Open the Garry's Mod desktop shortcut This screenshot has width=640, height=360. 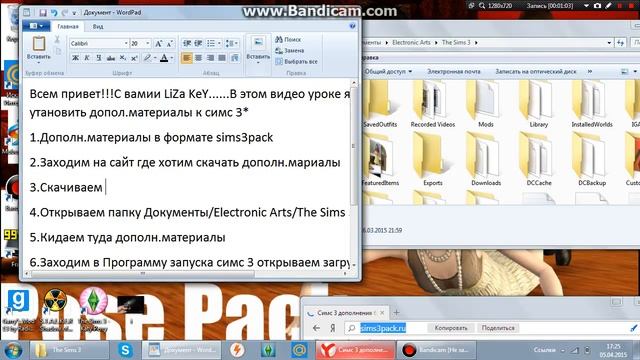[x=18, y=309]
